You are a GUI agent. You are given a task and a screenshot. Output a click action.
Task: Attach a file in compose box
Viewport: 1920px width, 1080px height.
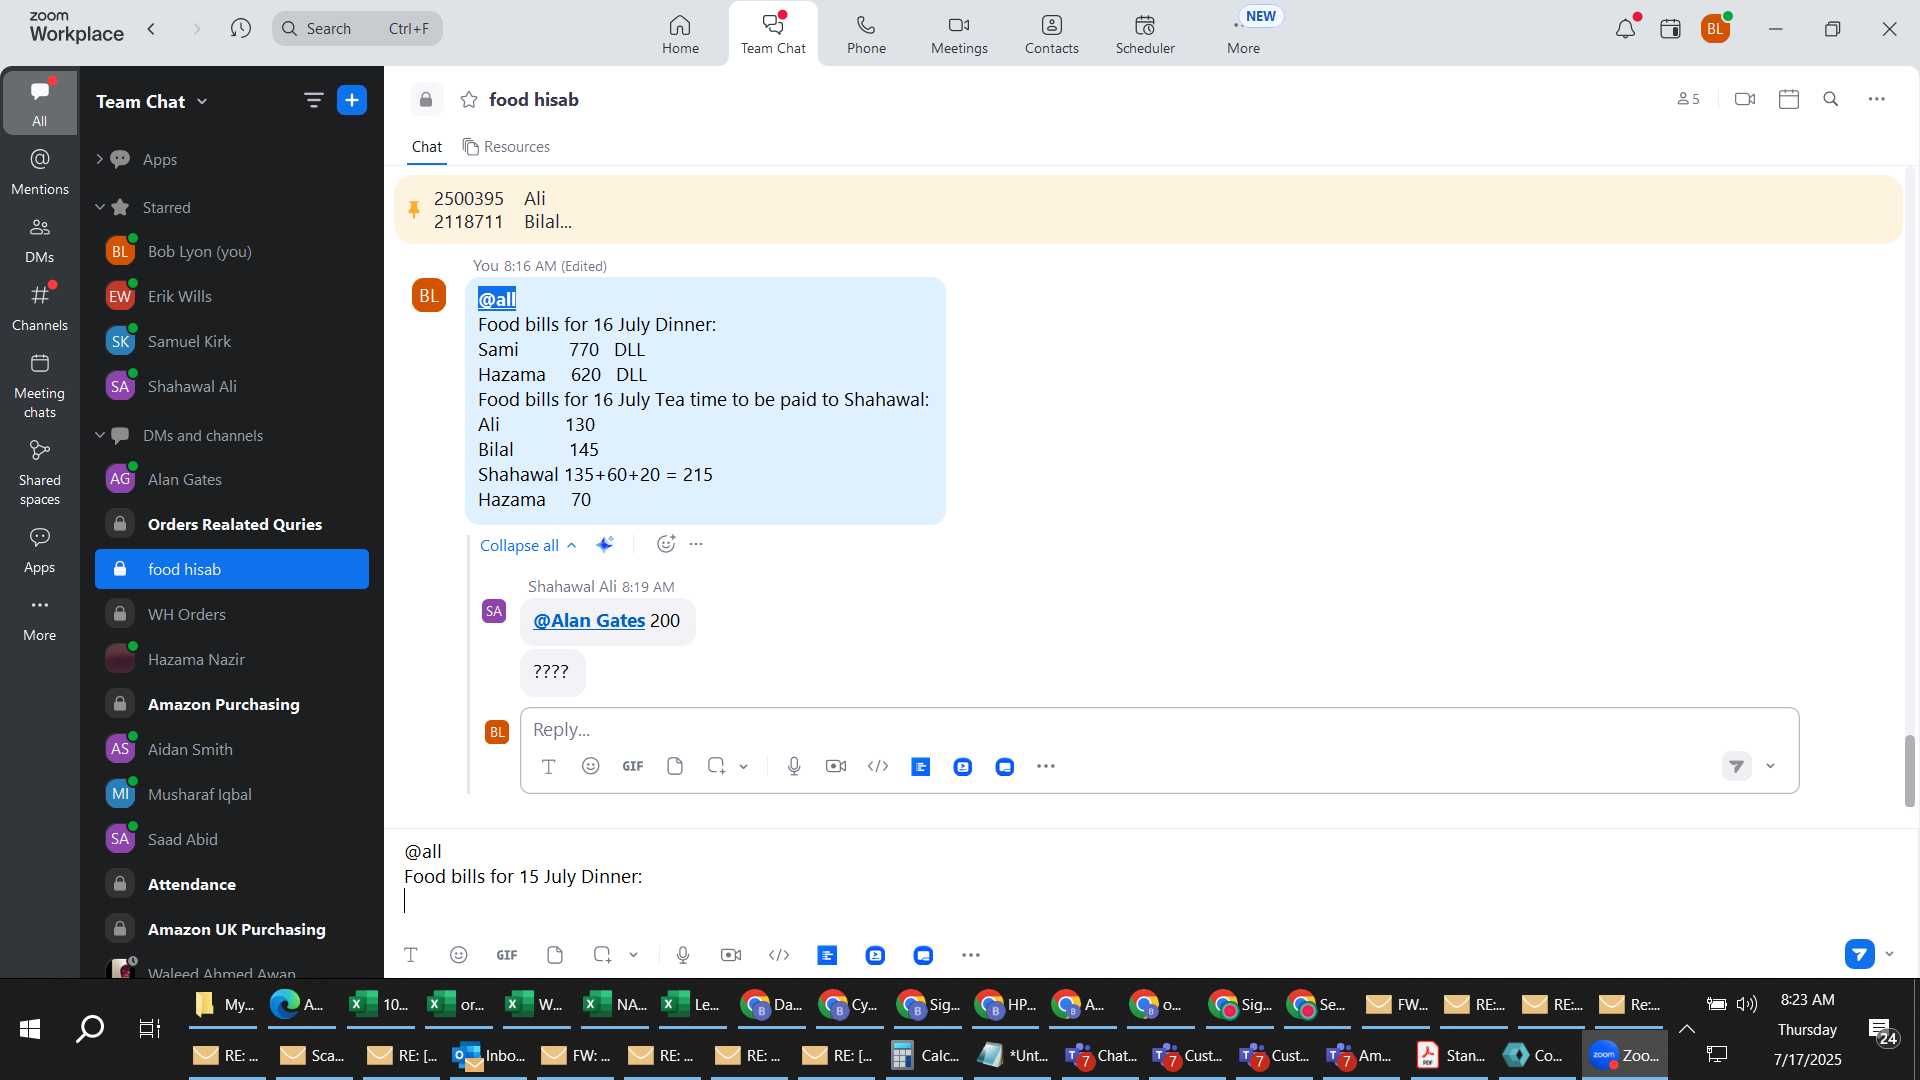coord(555,955)
